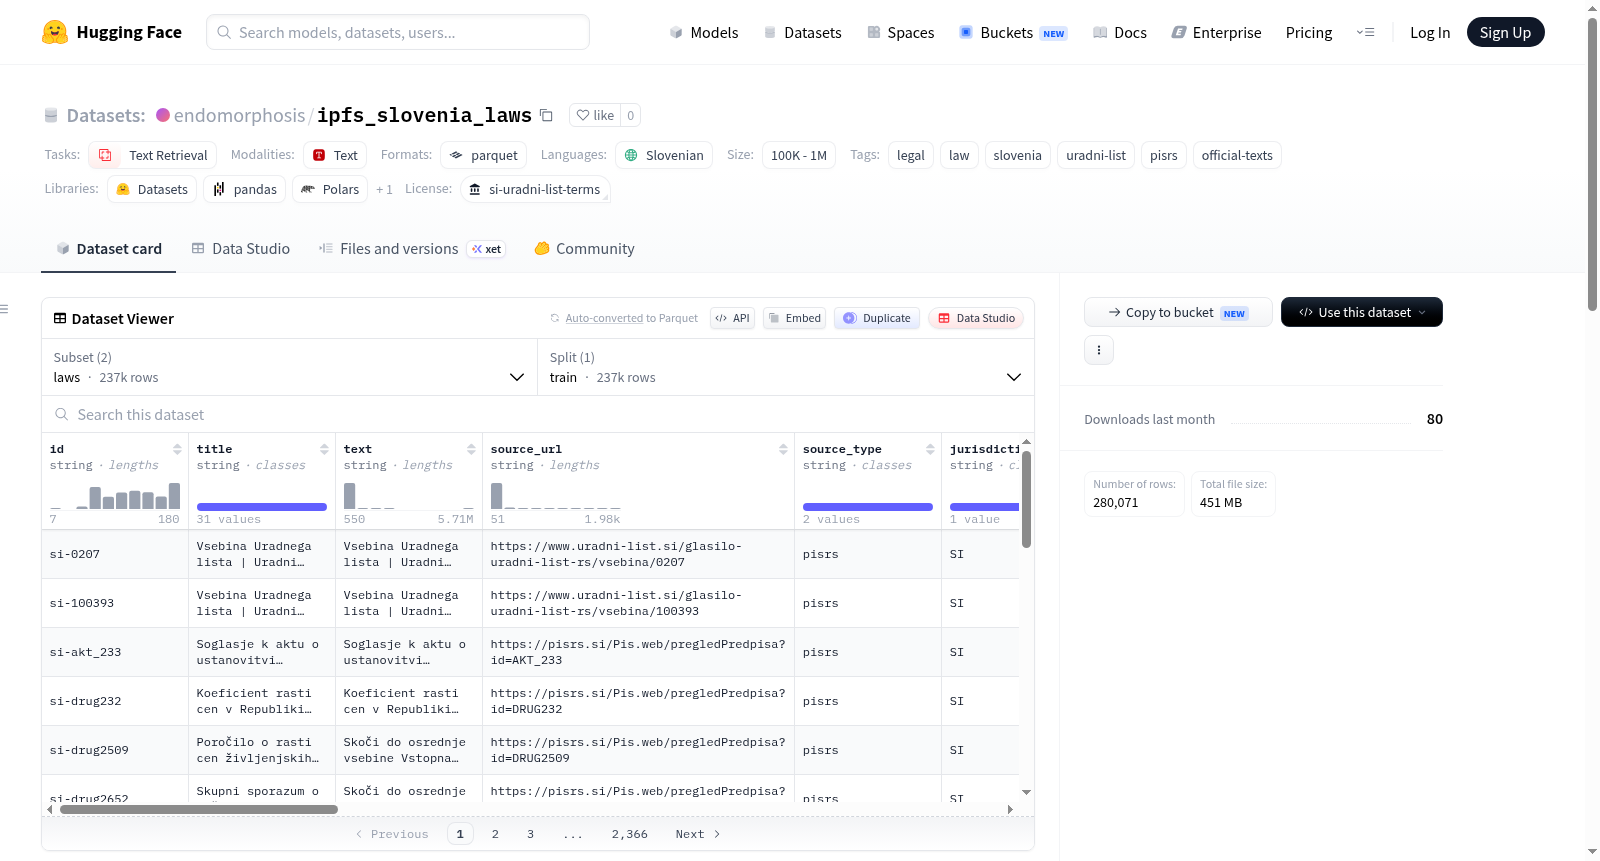
Task: Go to page 2 of the table
Action: pyautogui.click(x=495, y=834)
